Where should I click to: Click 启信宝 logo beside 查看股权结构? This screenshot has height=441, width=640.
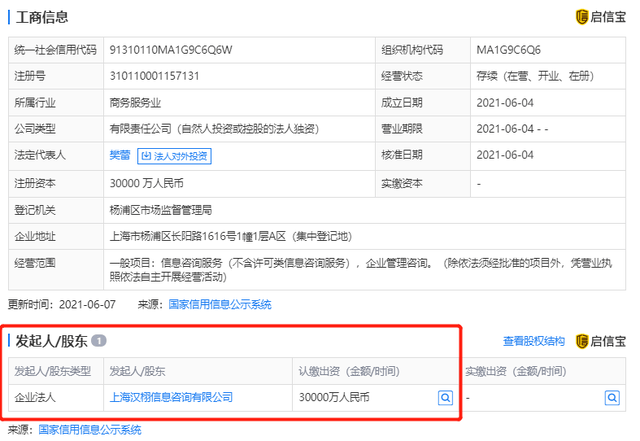(600, 341)
